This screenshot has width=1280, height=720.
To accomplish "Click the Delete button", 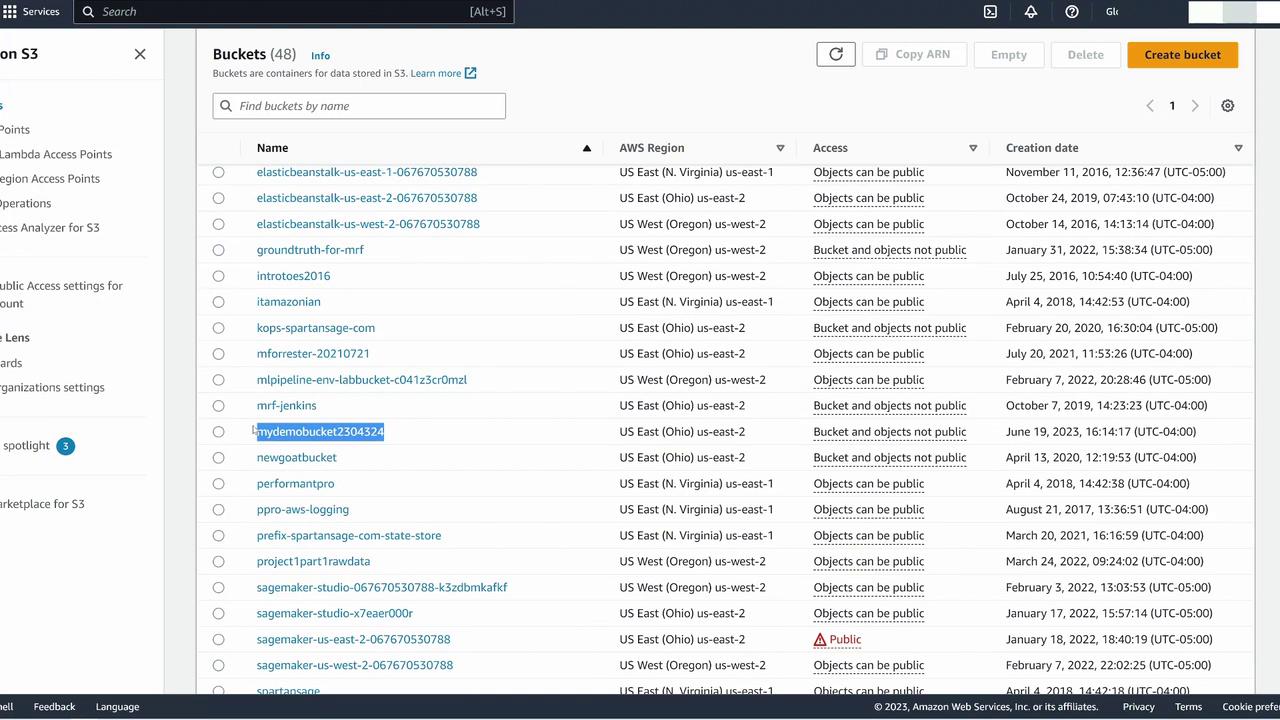I will (1085, 54).
